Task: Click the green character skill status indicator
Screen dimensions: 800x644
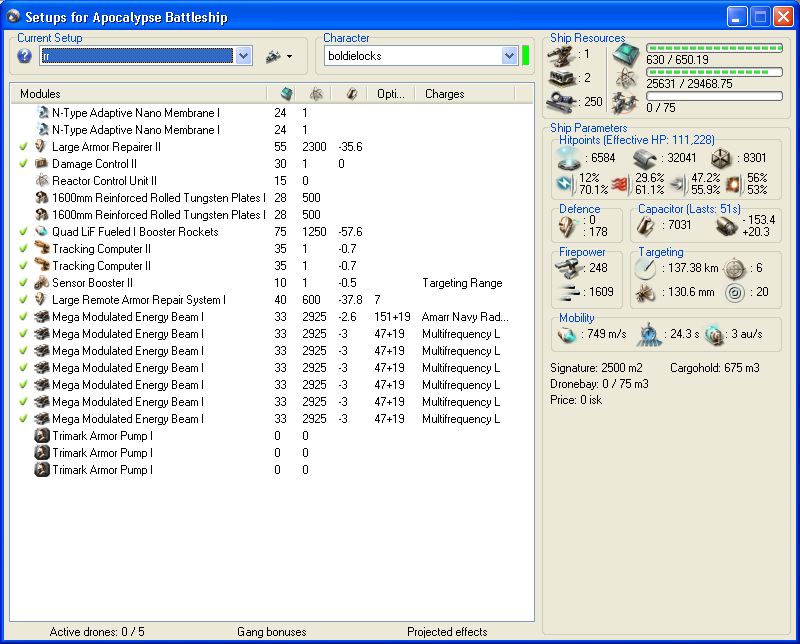Action: point(526,56)
